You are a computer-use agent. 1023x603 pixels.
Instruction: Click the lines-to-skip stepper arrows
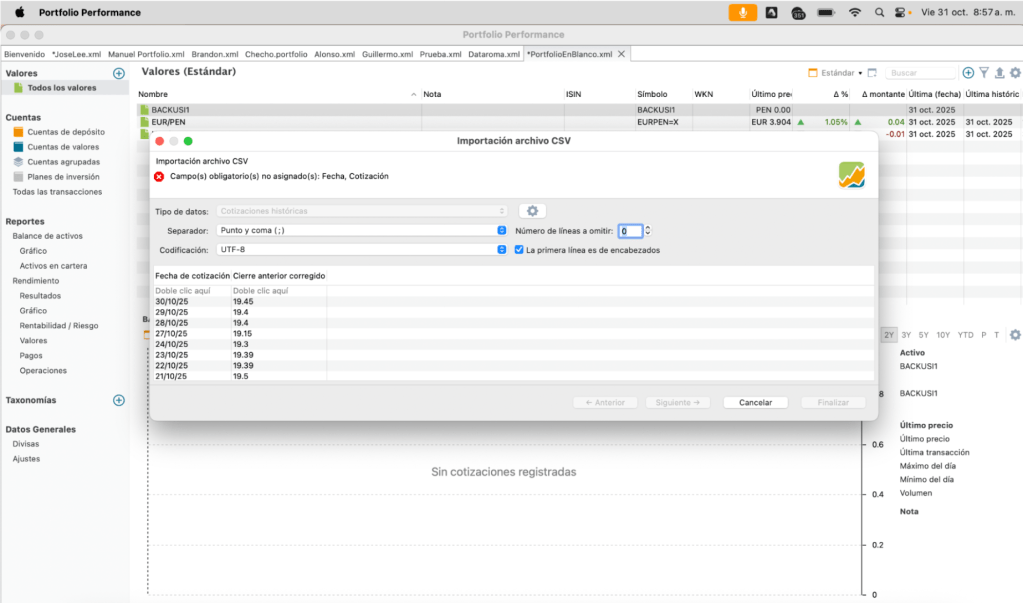(x=648, y=230)
